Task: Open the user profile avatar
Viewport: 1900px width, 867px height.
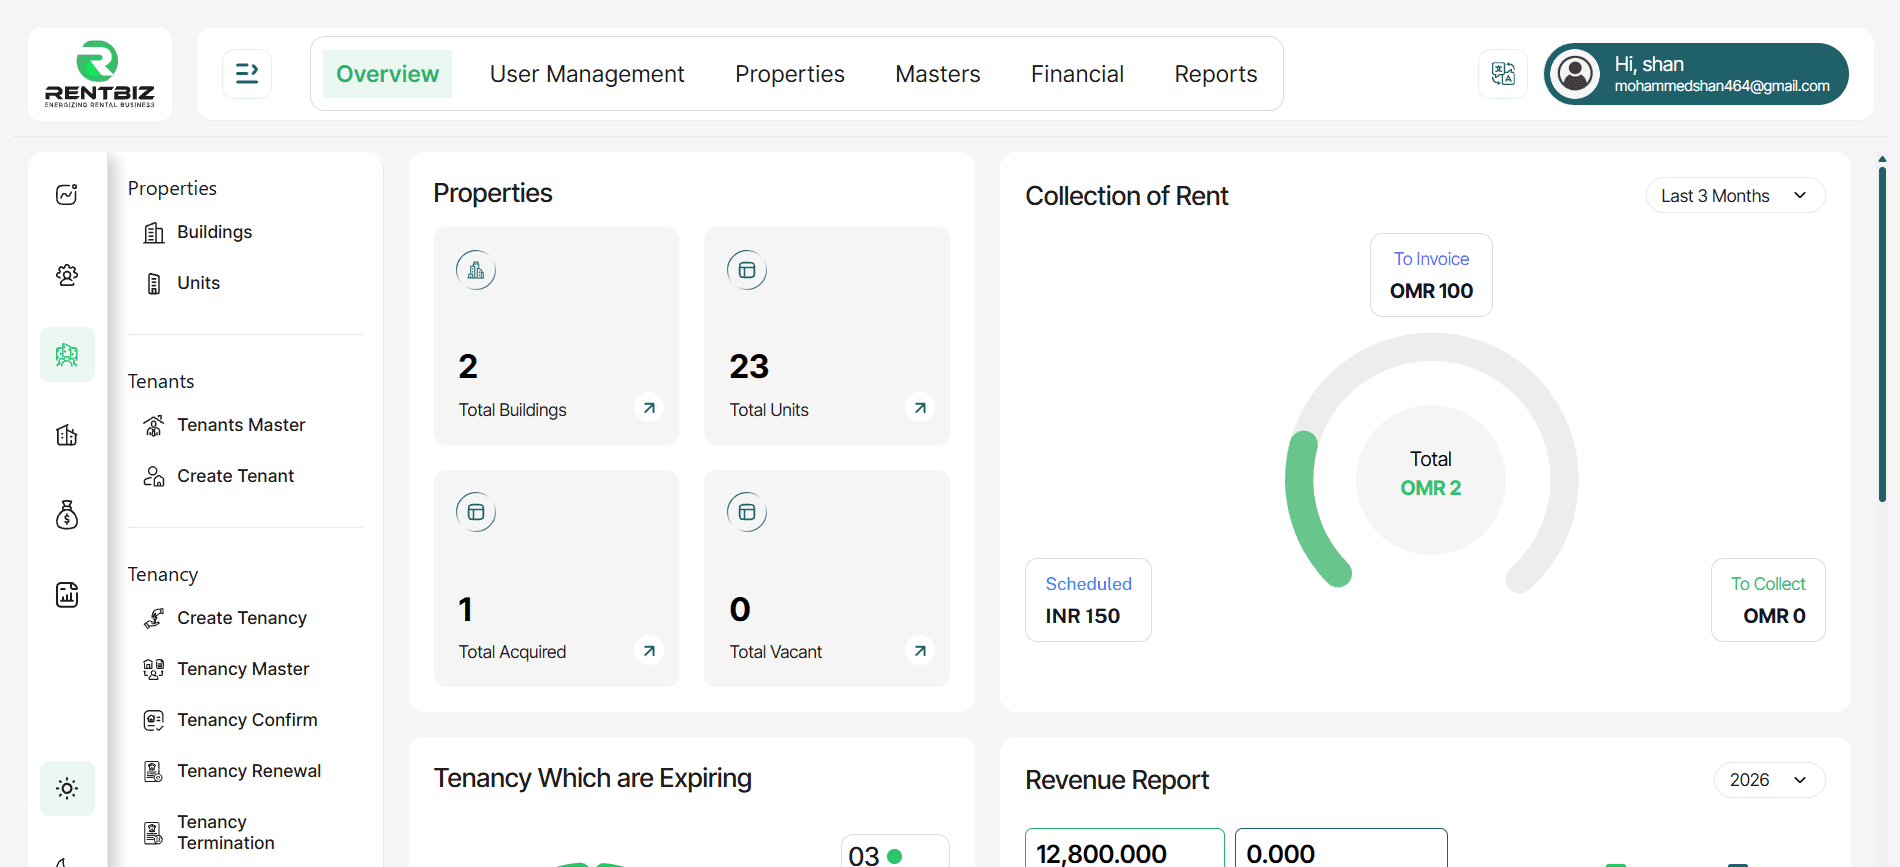Action: coord(1576,74)
